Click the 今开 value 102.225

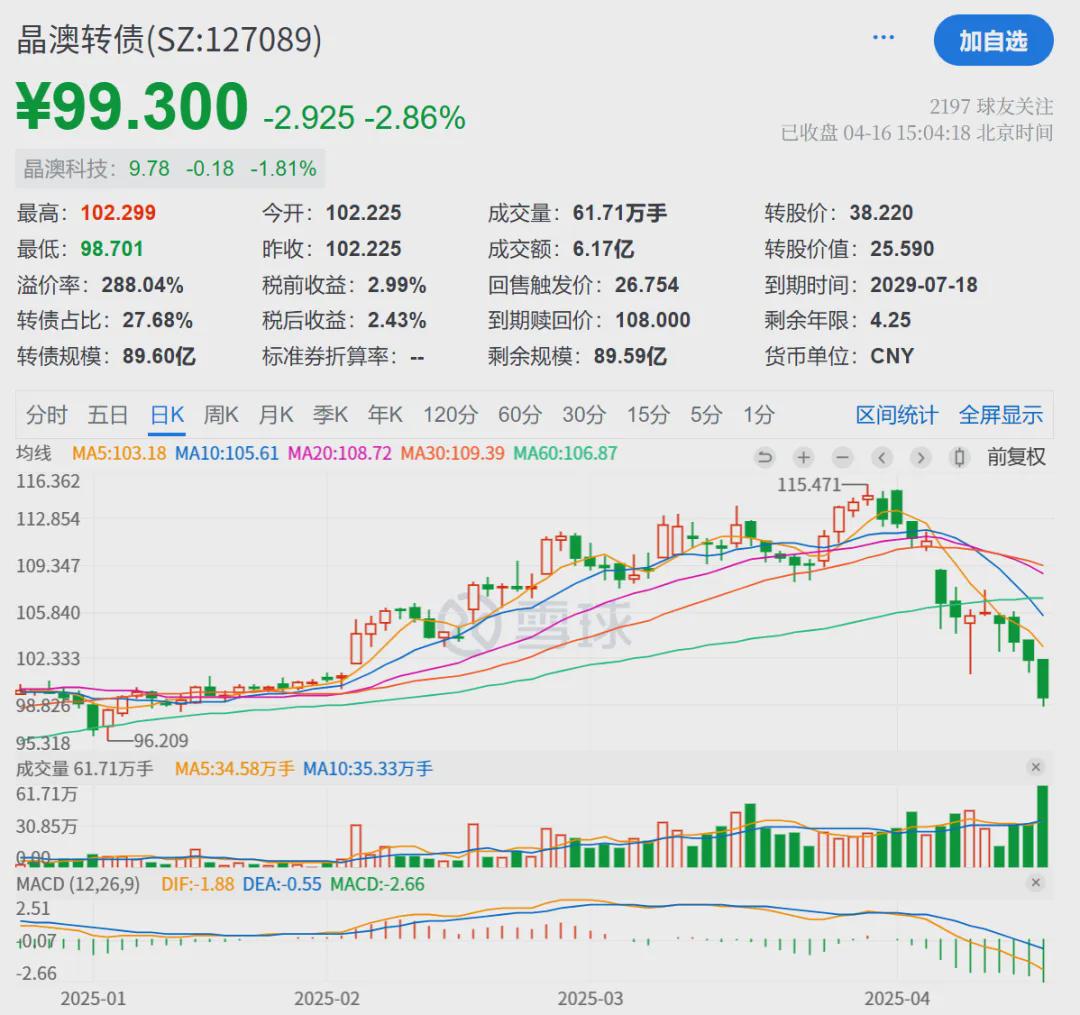click(364, 213)
